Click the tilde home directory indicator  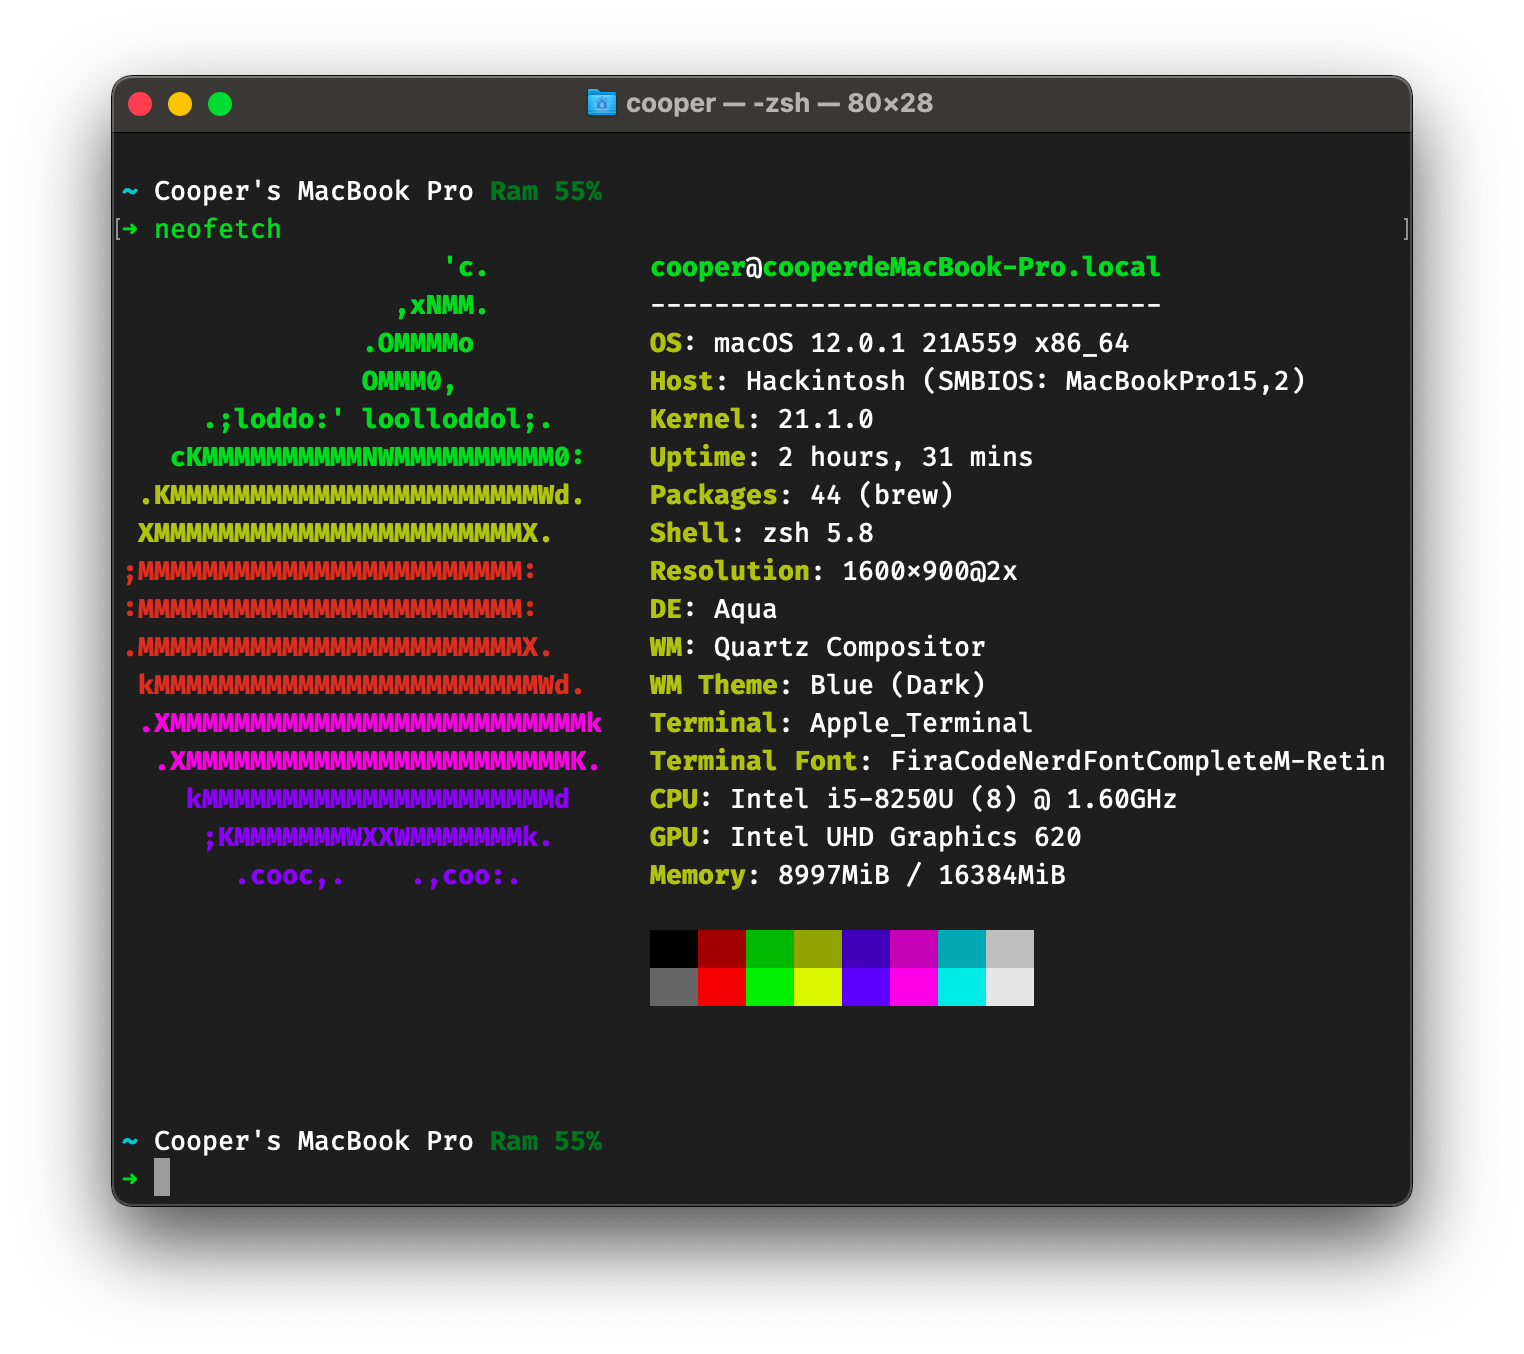click(x=129, y=191)
